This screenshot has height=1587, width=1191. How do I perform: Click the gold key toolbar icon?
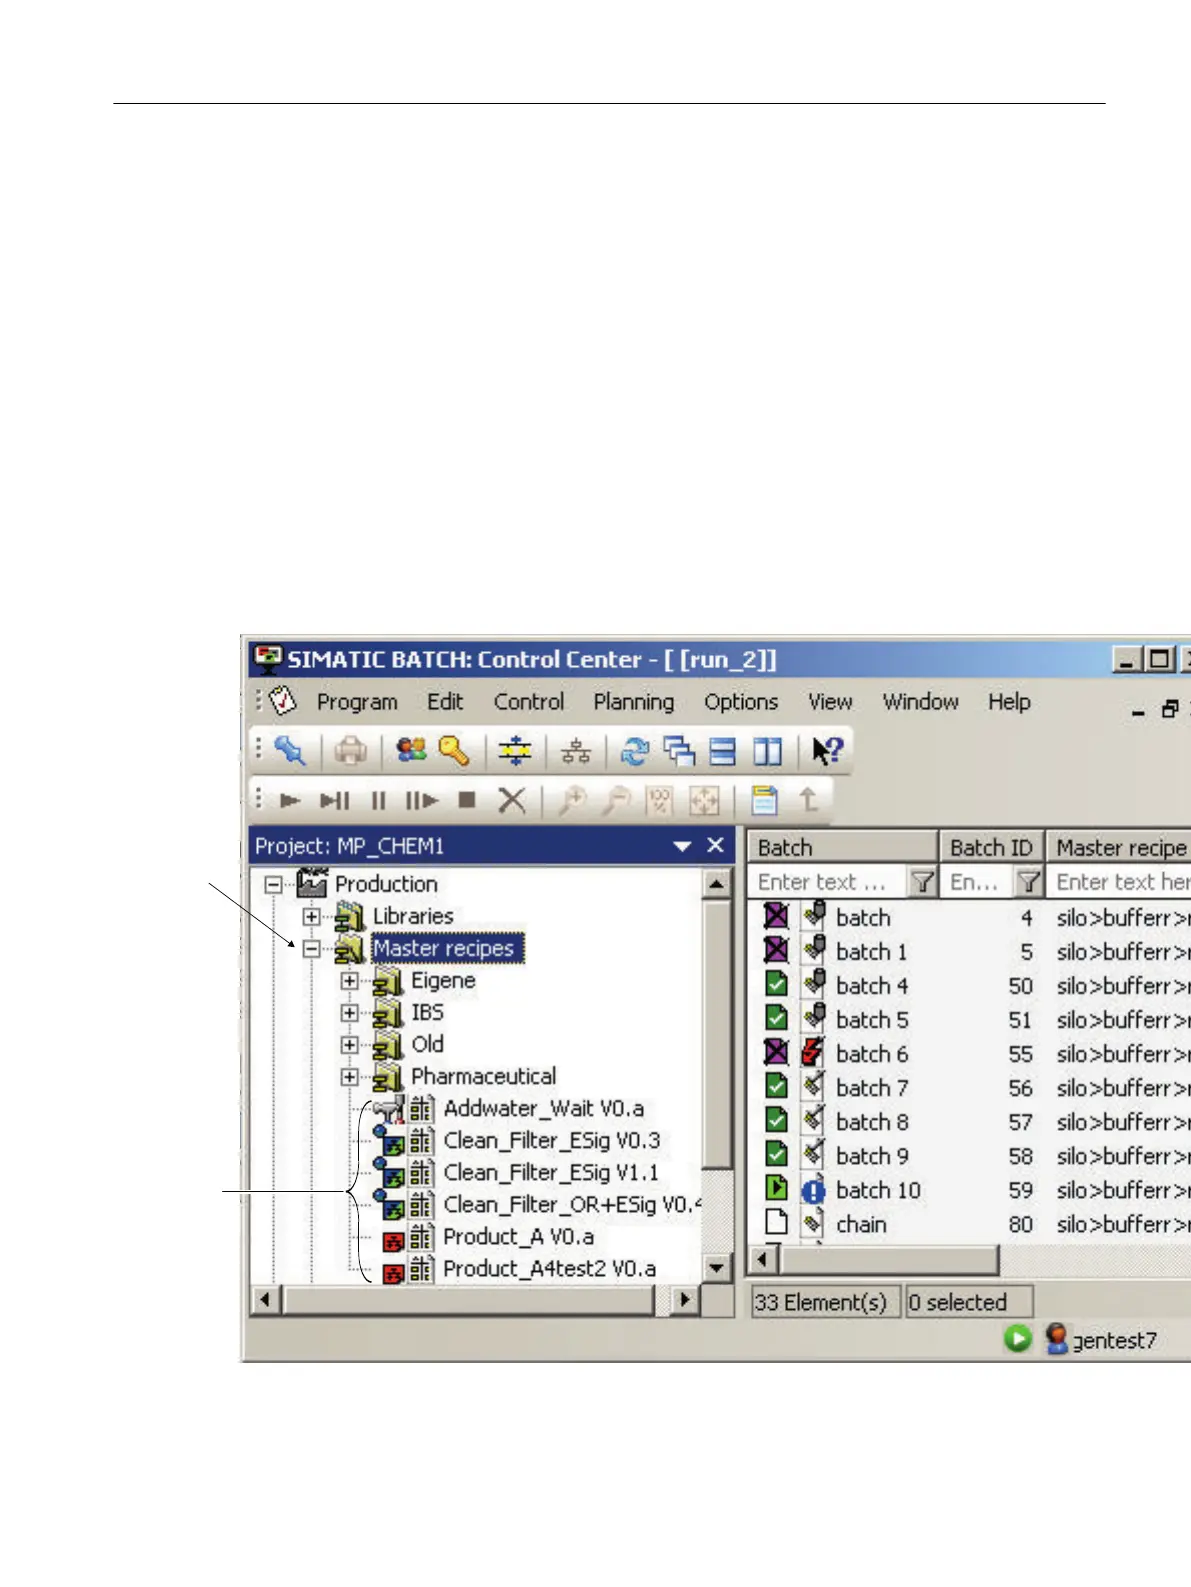(454, 750)
